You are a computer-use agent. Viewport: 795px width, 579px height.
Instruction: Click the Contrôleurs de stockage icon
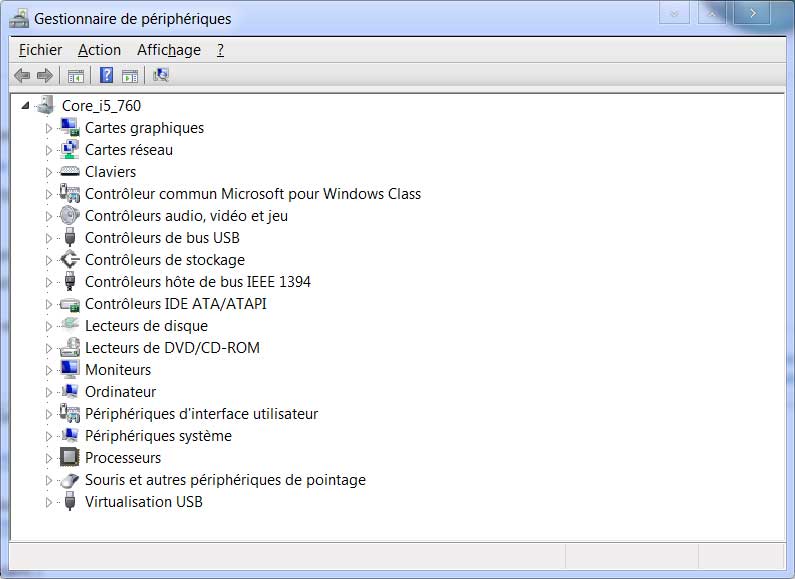point(69,260)
